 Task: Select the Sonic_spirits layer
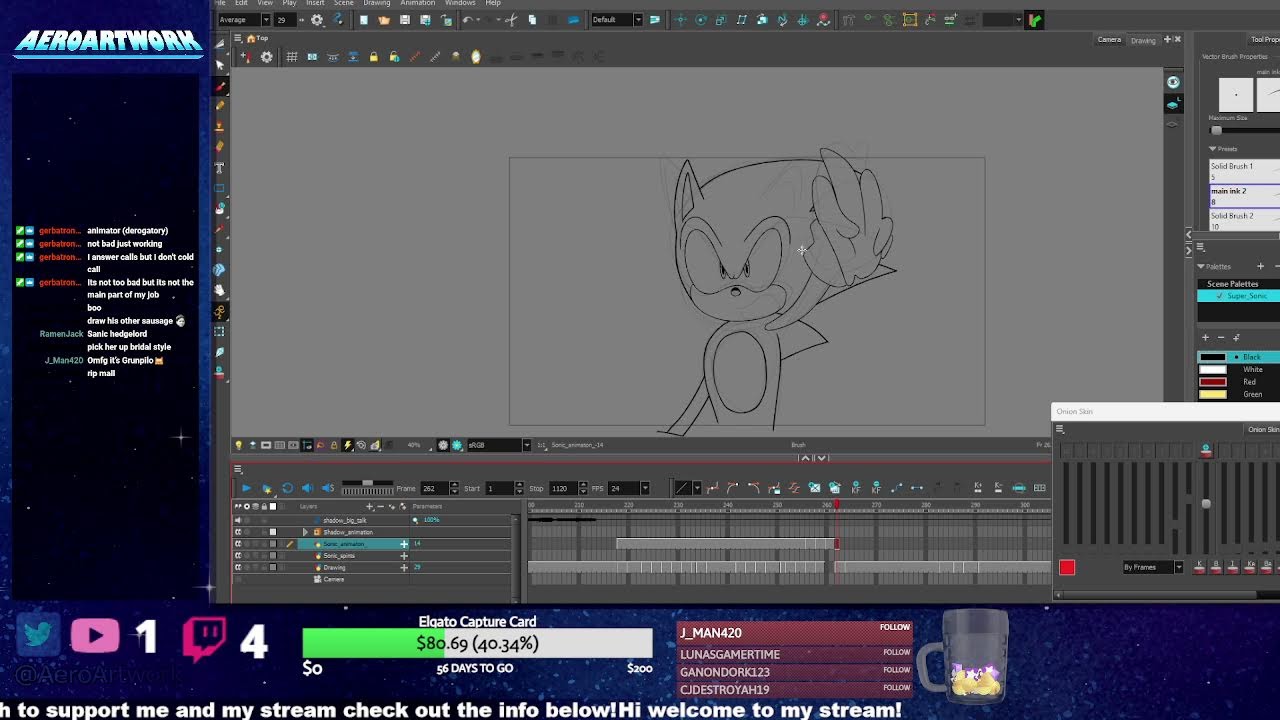[338, 556]
